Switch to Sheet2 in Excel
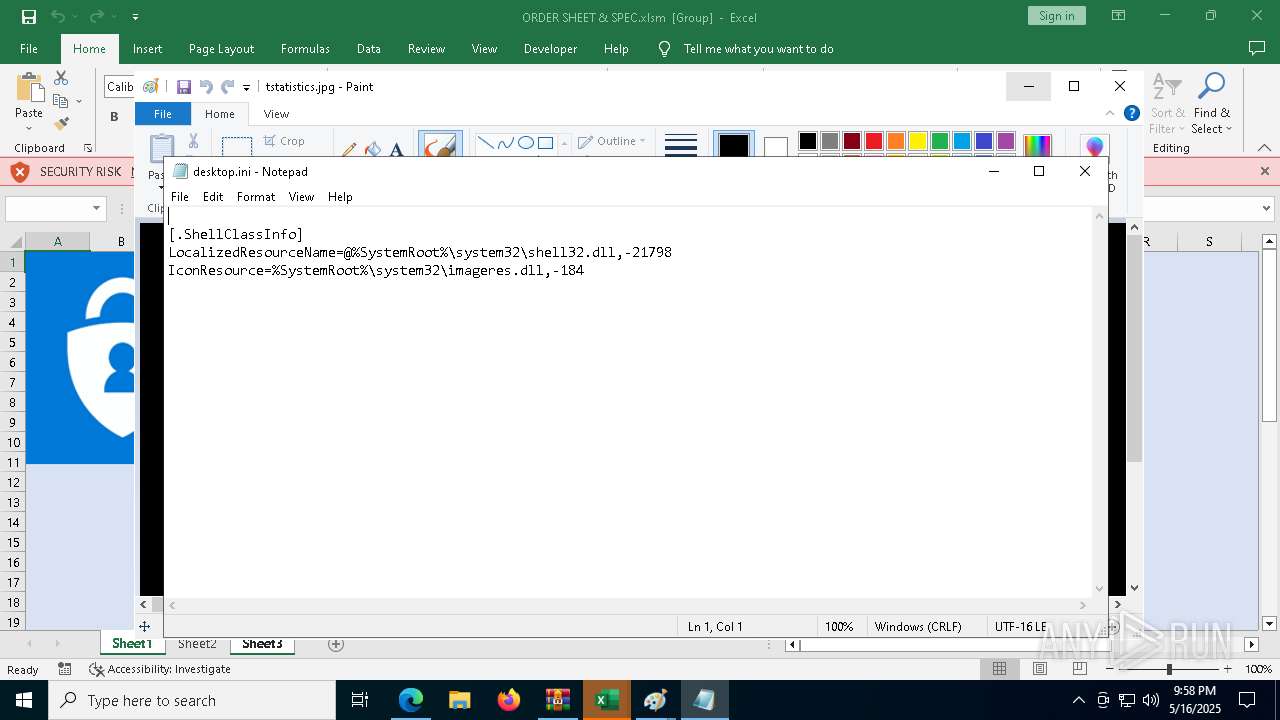 tap(197, 644)
